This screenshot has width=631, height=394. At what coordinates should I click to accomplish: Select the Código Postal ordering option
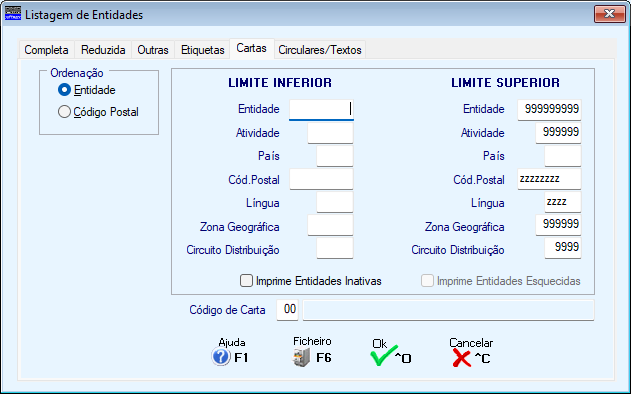(64, 112)
